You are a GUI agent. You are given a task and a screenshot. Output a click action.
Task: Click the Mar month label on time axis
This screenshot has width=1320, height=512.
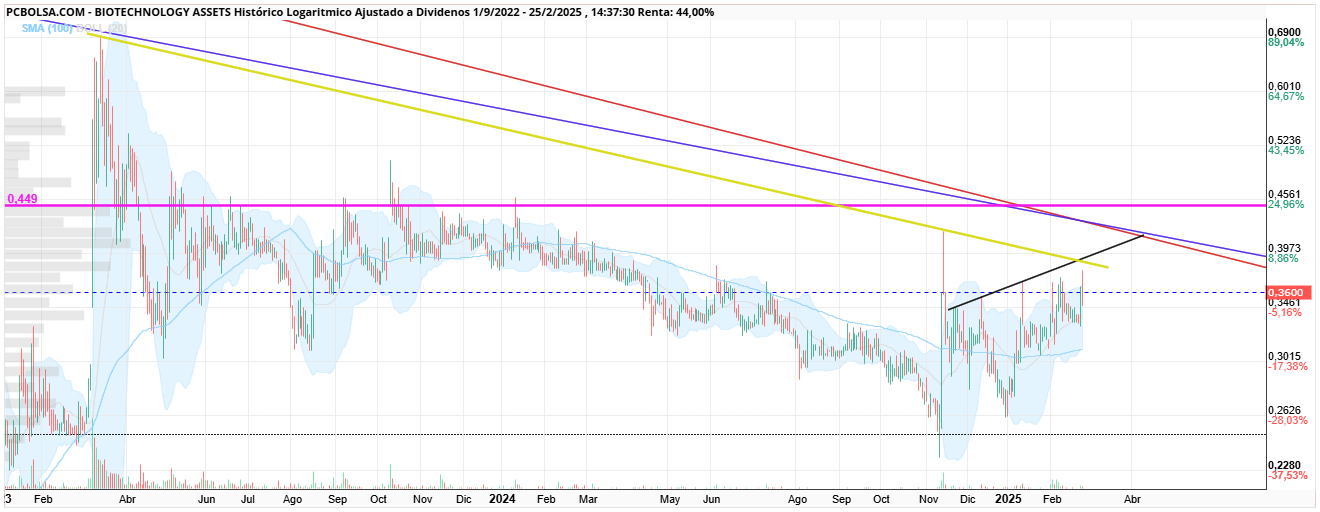[x=588, y=498]
